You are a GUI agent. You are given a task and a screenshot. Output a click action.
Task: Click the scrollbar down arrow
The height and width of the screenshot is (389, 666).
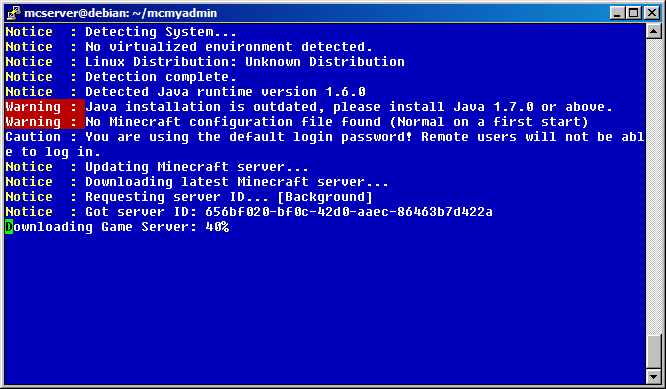click(653, 376)
